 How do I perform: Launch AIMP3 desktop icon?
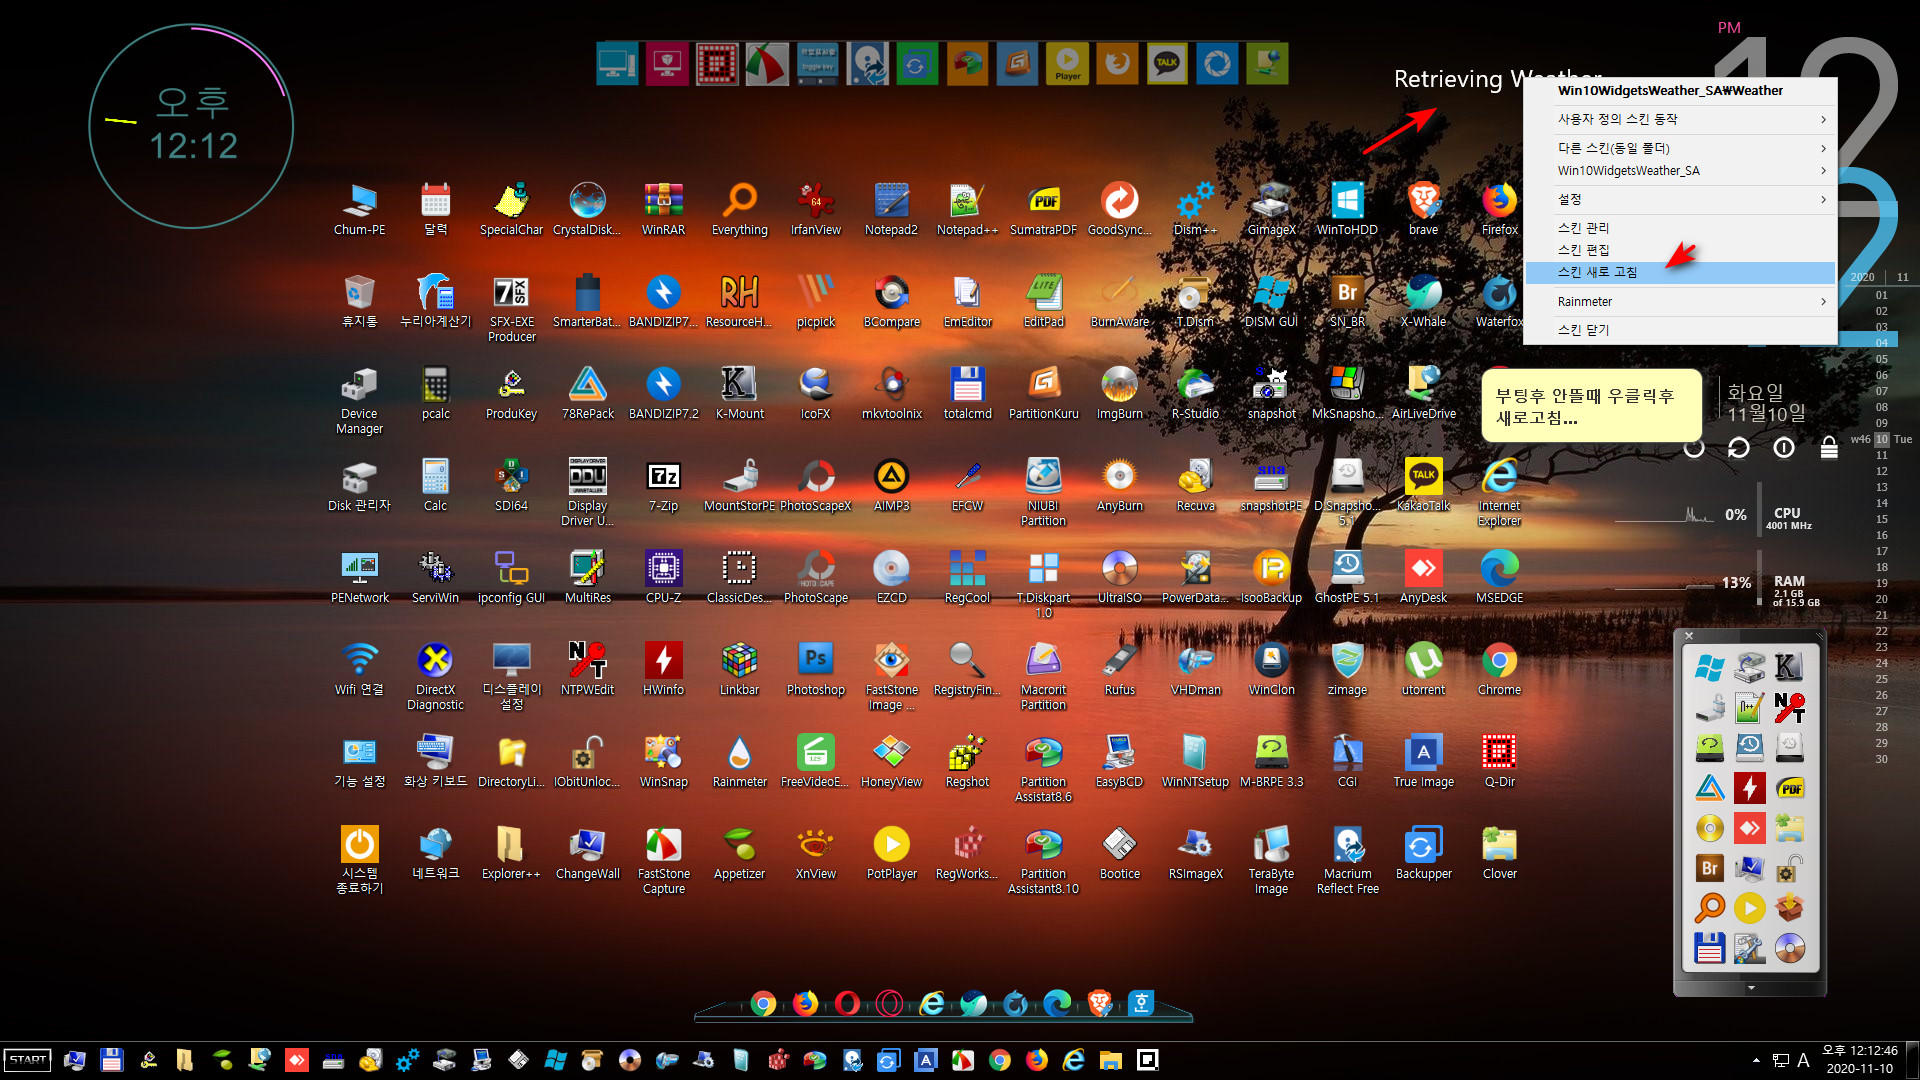pos(891,485)
